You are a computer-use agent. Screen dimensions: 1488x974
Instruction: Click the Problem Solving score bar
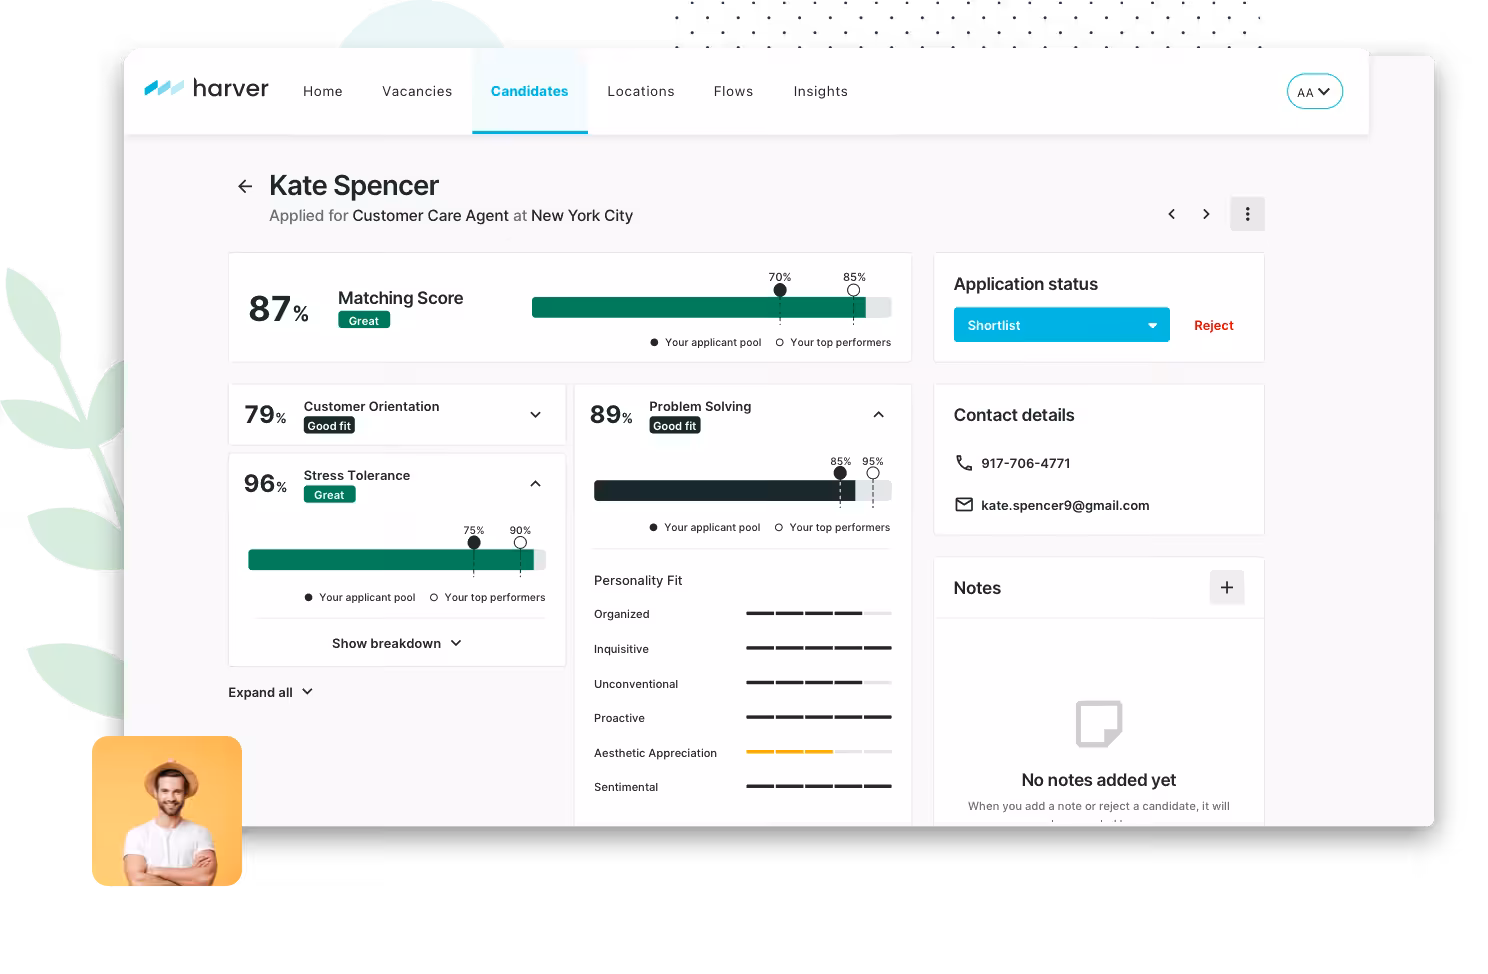click(742, 491)
